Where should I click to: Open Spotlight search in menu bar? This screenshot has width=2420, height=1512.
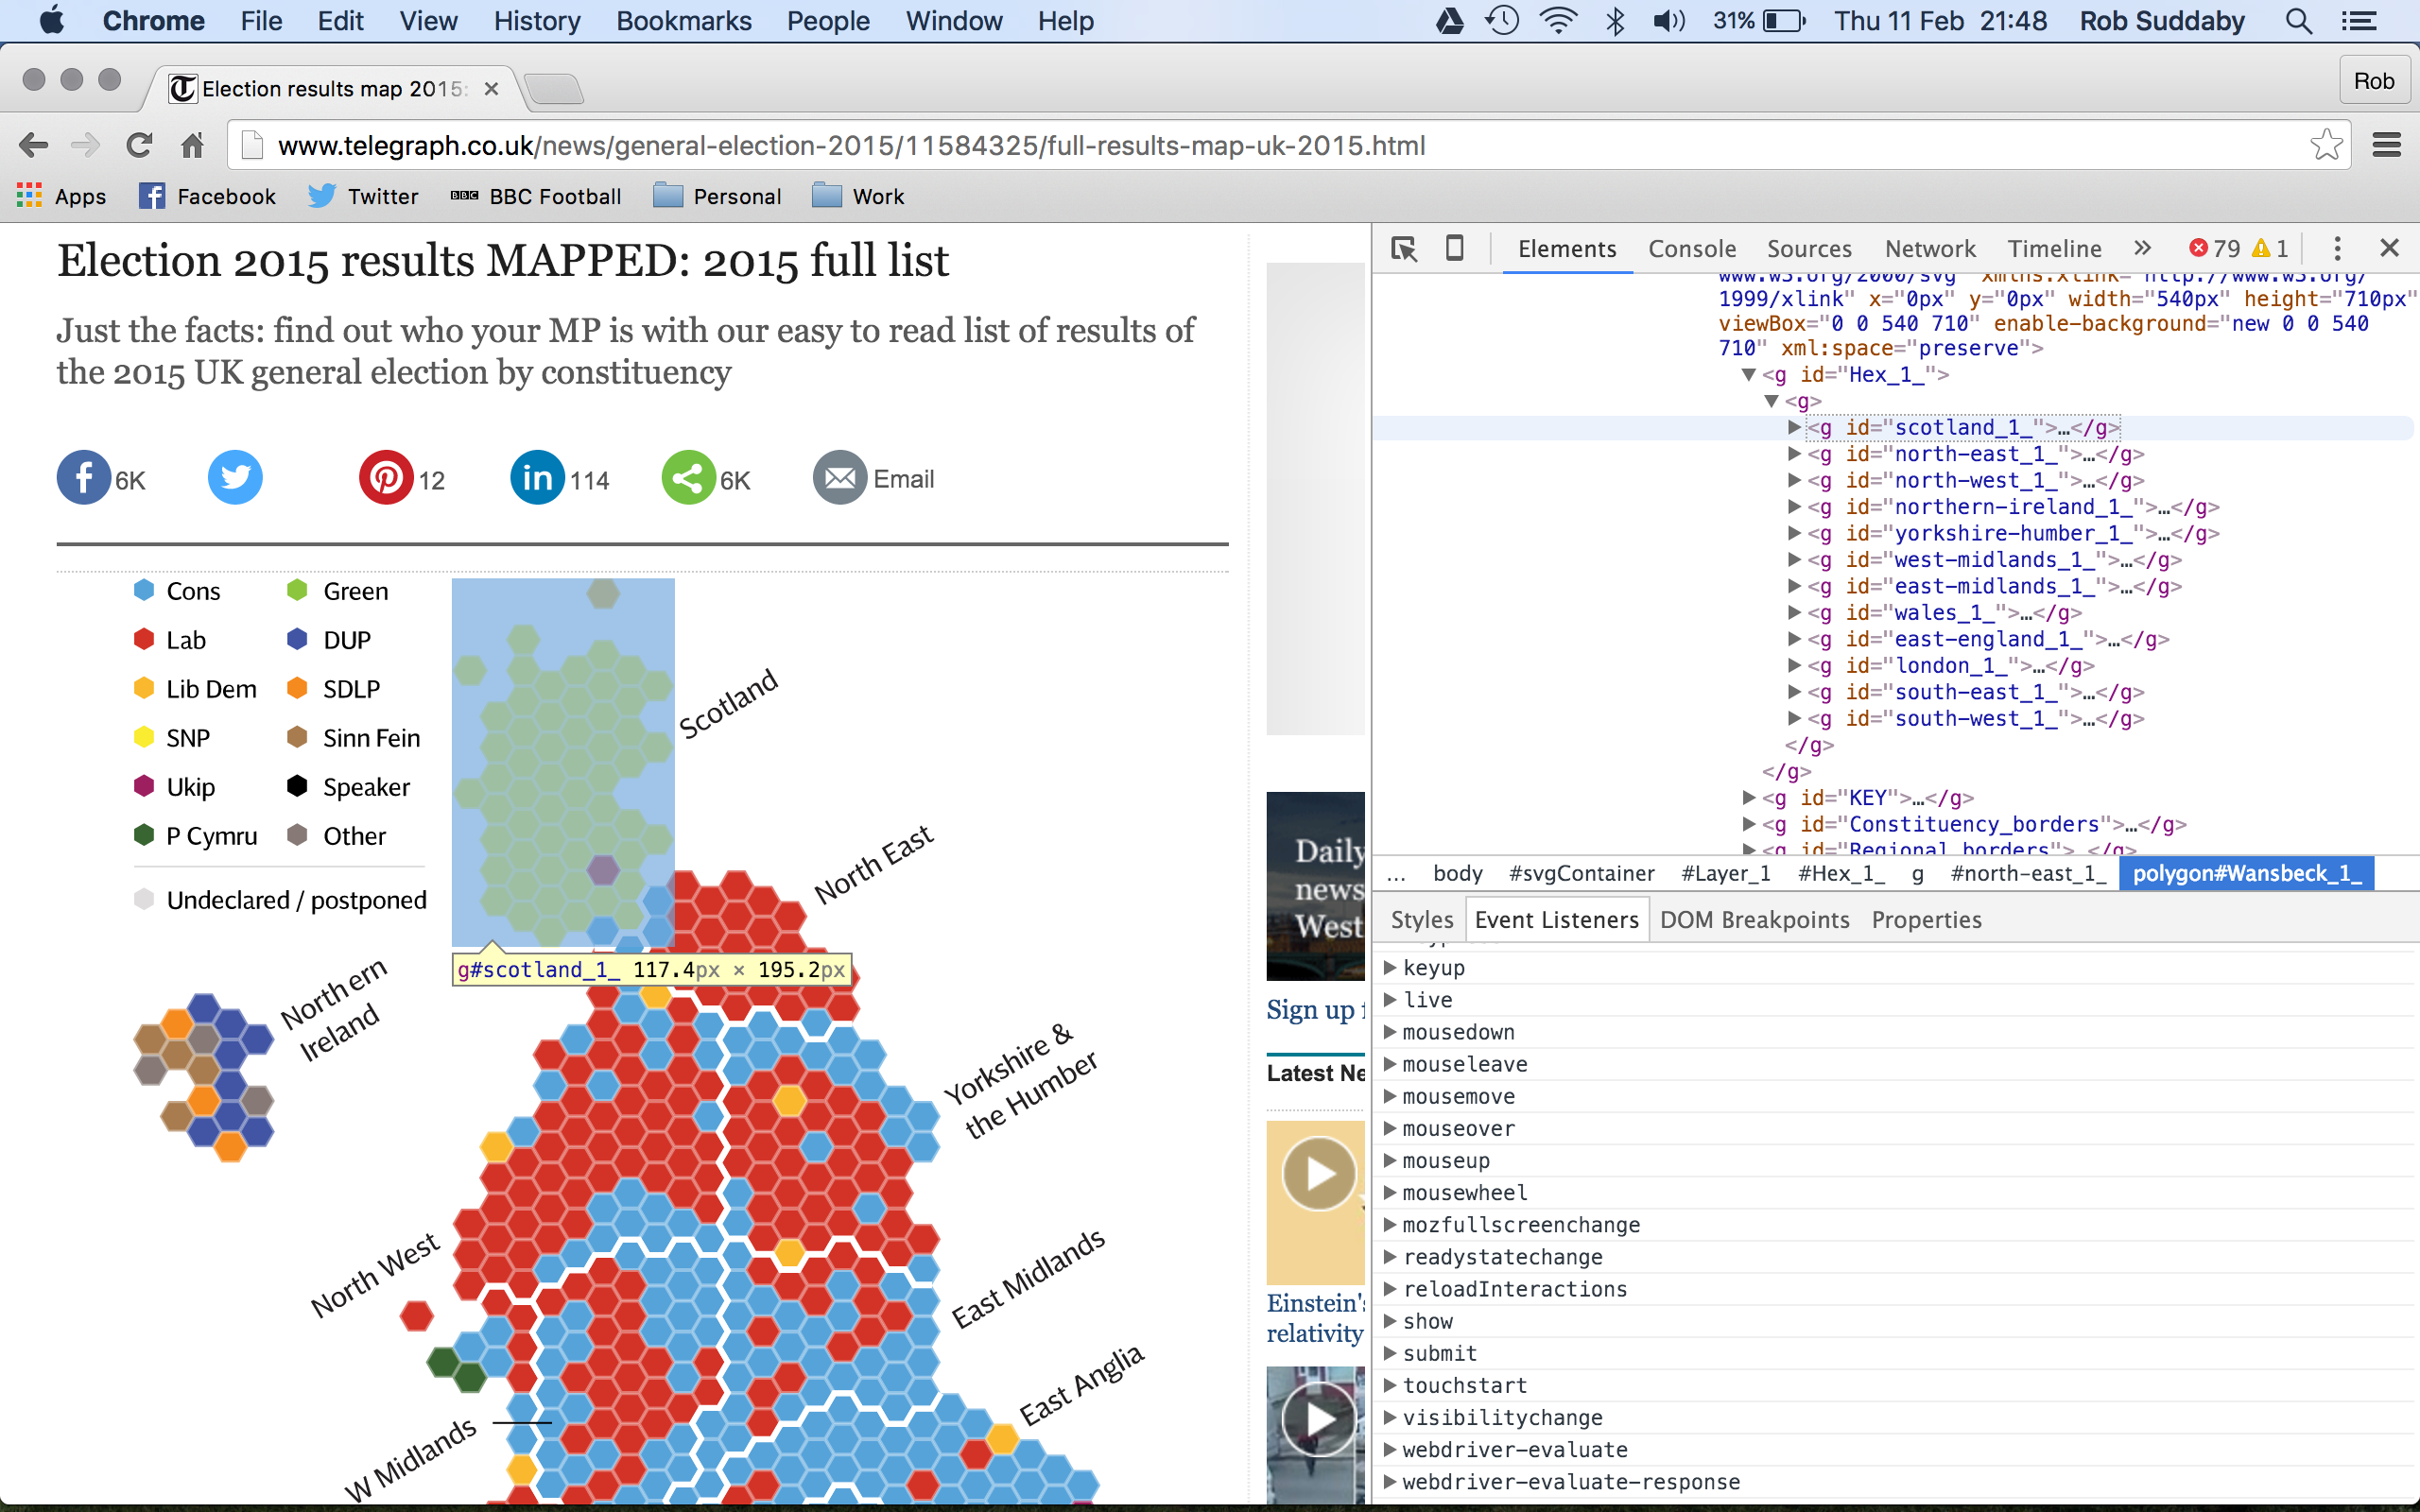[2298, 21]
